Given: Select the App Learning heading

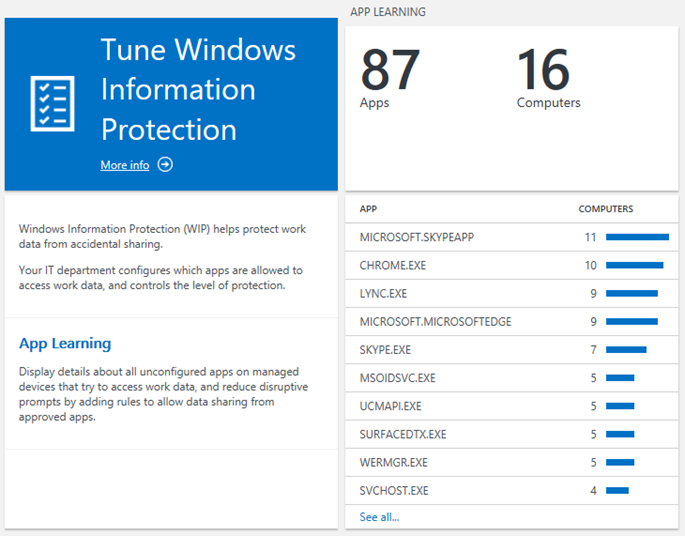Looking at the screenshot, I should tap(65, 343).
